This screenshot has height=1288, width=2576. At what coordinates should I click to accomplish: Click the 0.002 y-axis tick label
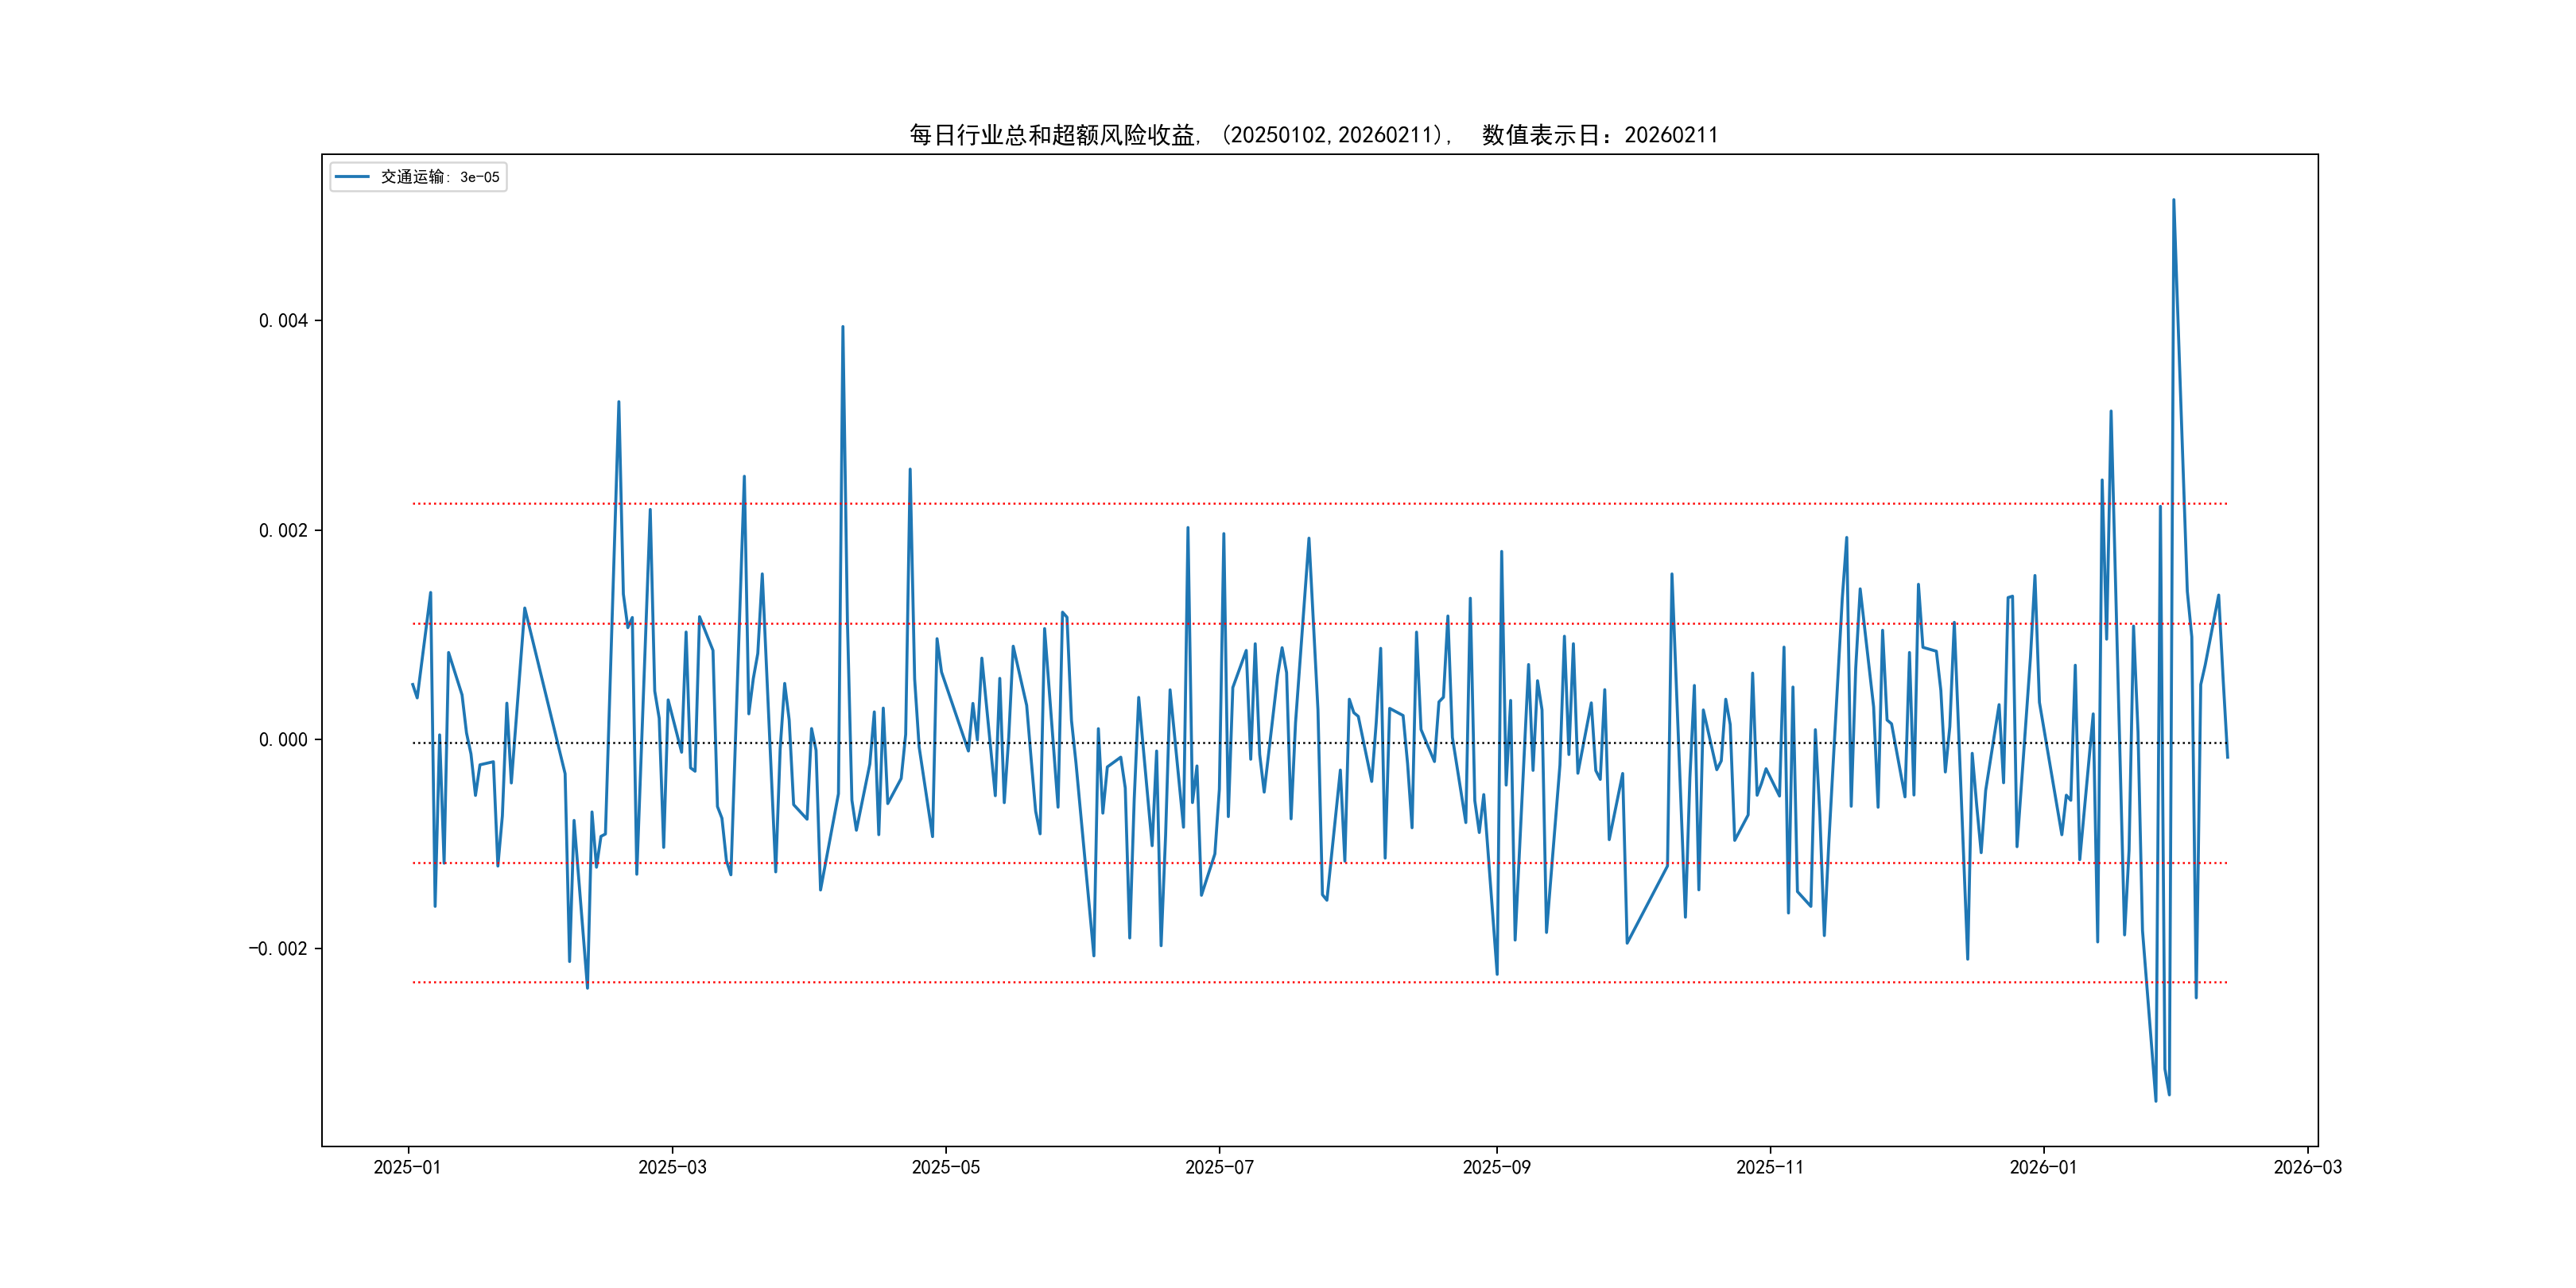pos(283,530)
